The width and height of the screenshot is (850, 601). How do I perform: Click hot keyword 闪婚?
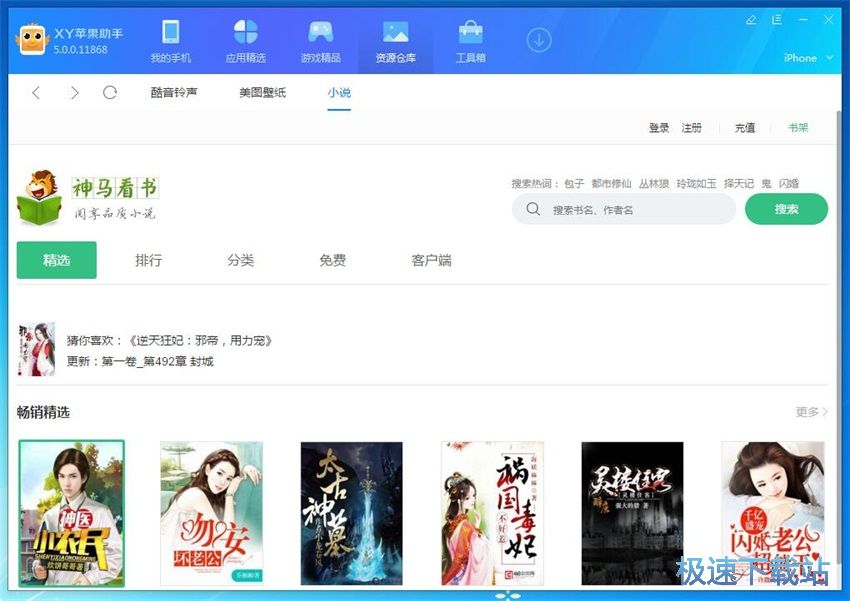[x=789, y=184]
